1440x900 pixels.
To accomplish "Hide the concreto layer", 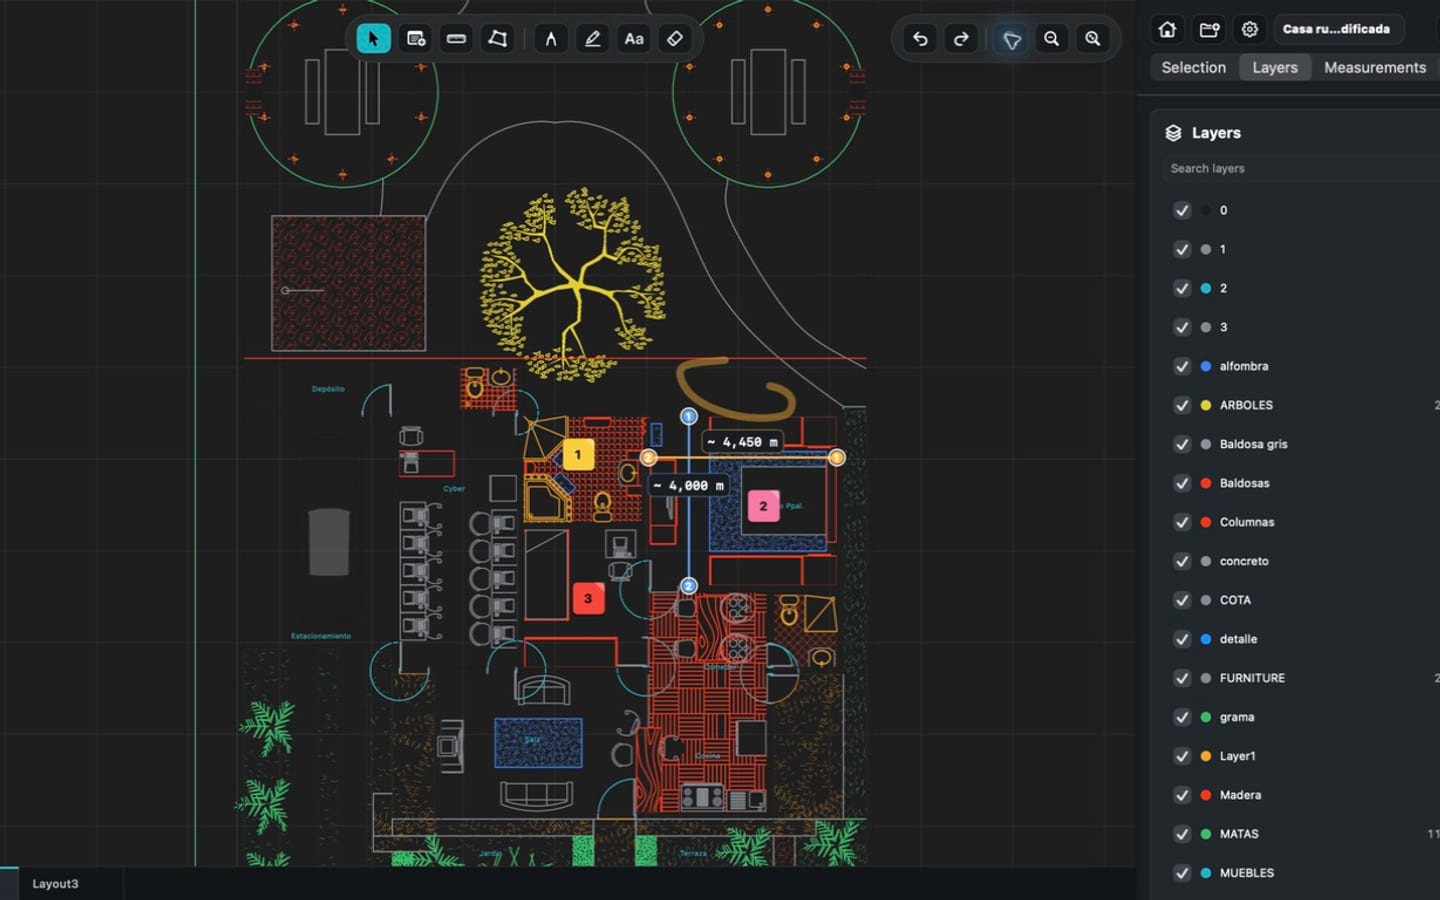I will pyautogui.click(x=1182, y=561).
